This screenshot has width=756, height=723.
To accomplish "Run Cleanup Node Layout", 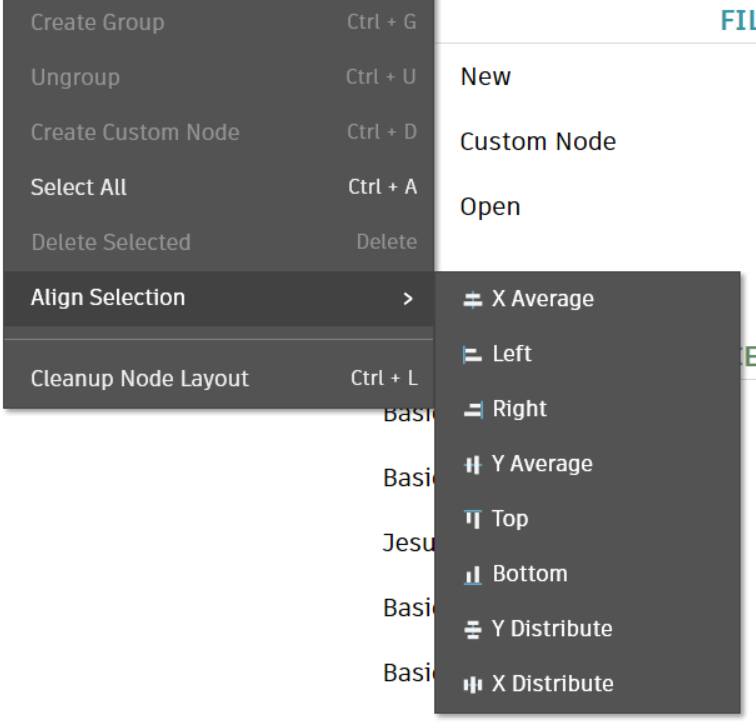I will [139, 379].
